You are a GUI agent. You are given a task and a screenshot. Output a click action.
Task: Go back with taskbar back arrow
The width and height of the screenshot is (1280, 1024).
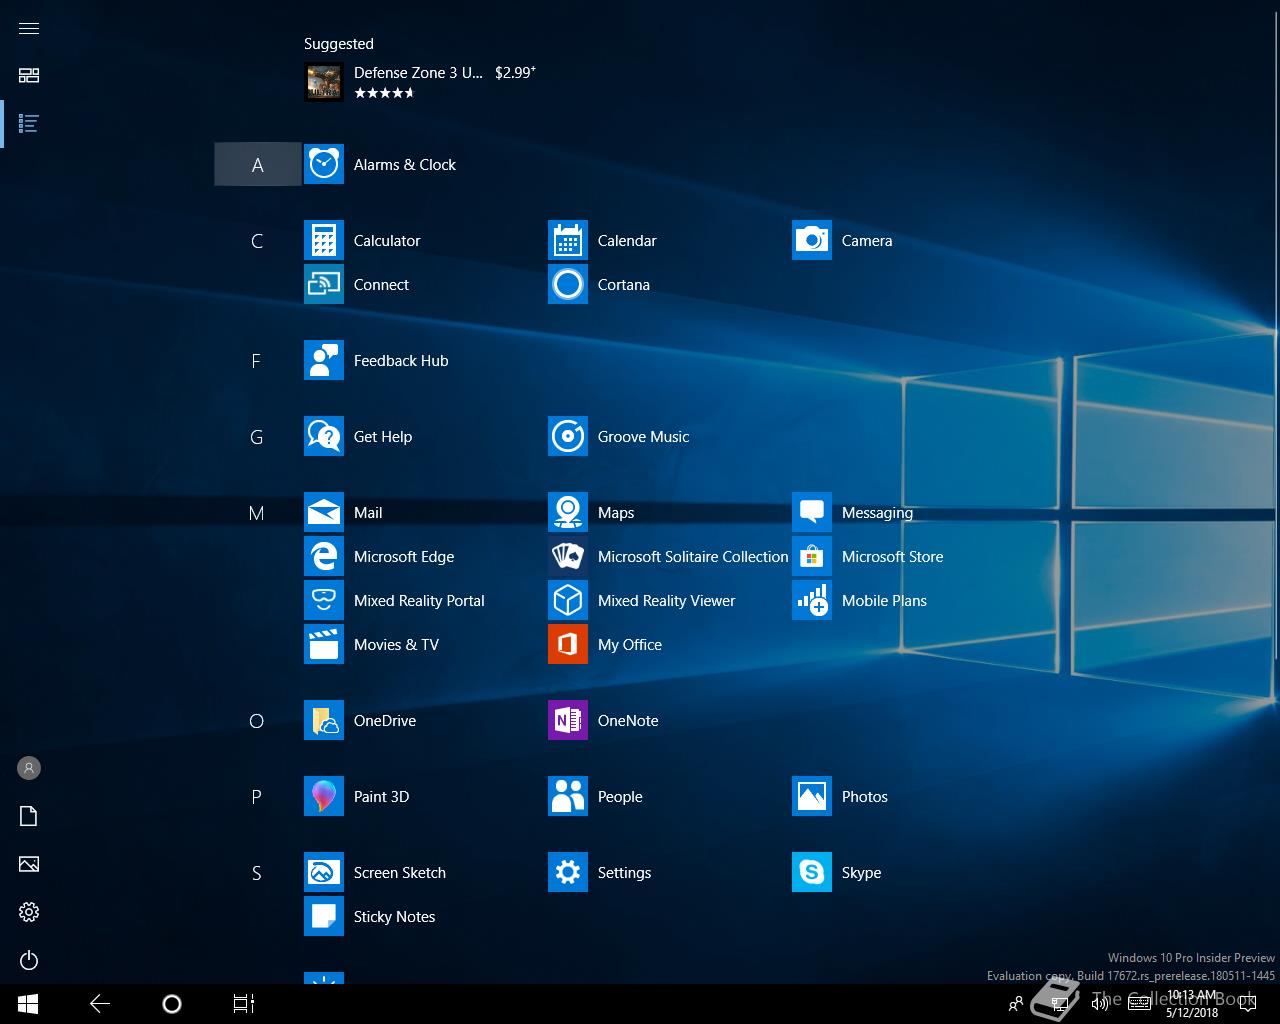pos(100,1004)
